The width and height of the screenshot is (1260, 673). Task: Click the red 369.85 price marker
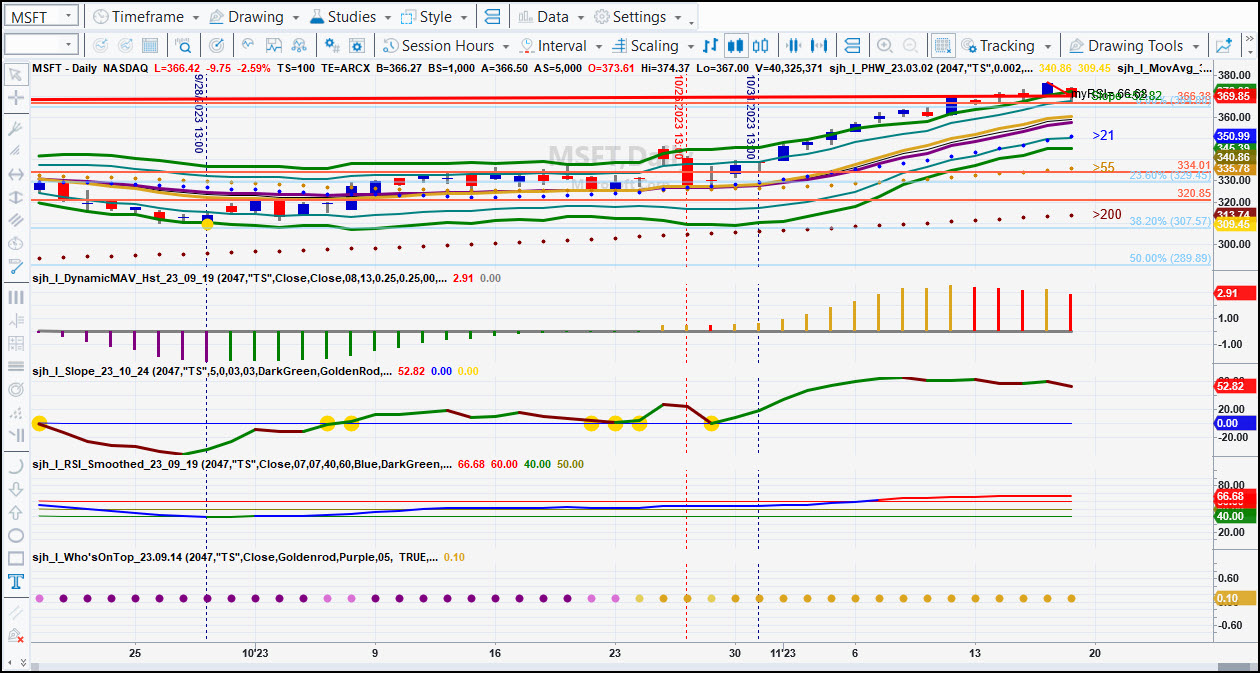[1234, 96]
